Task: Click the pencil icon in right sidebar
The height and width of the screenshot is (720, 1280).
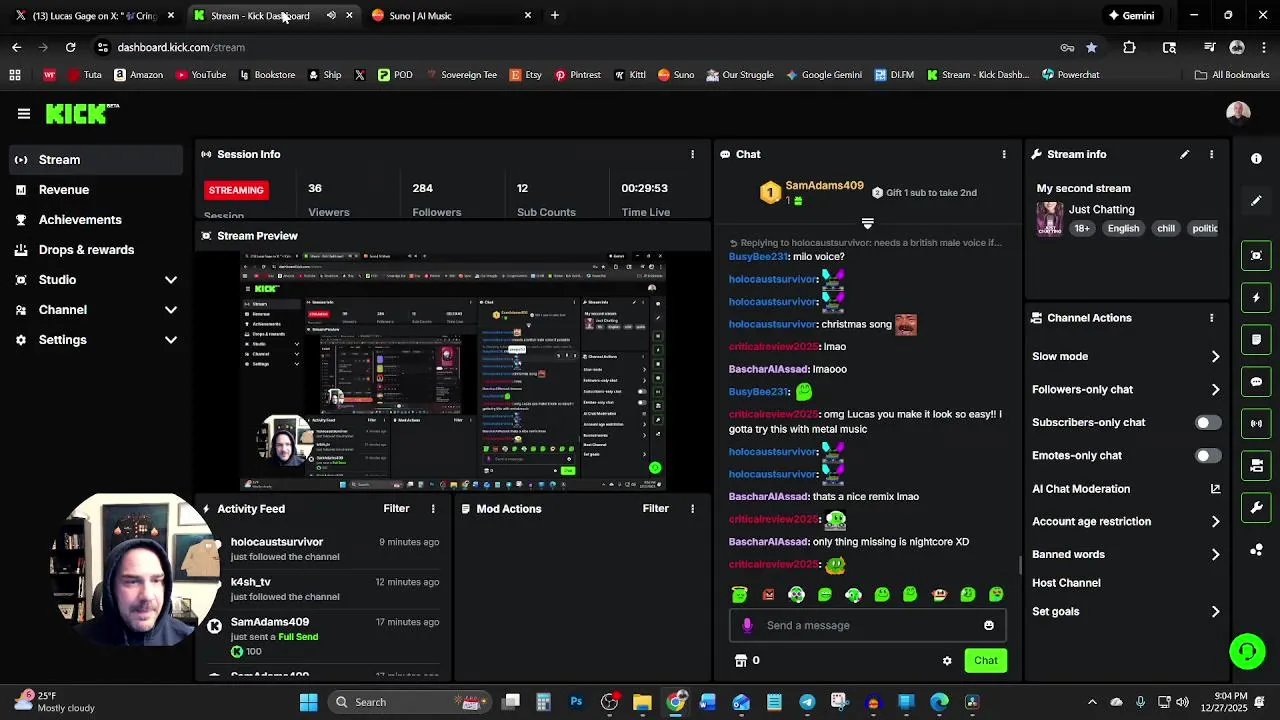Action: pyautogui.click(x=1256, y=201)
